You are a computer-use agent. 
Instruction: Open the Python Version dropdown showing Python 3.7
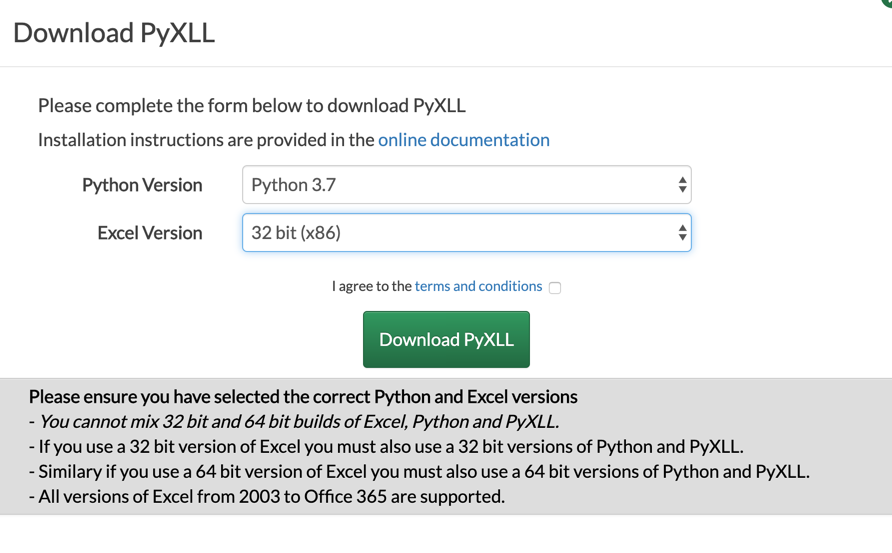[466, 185]
